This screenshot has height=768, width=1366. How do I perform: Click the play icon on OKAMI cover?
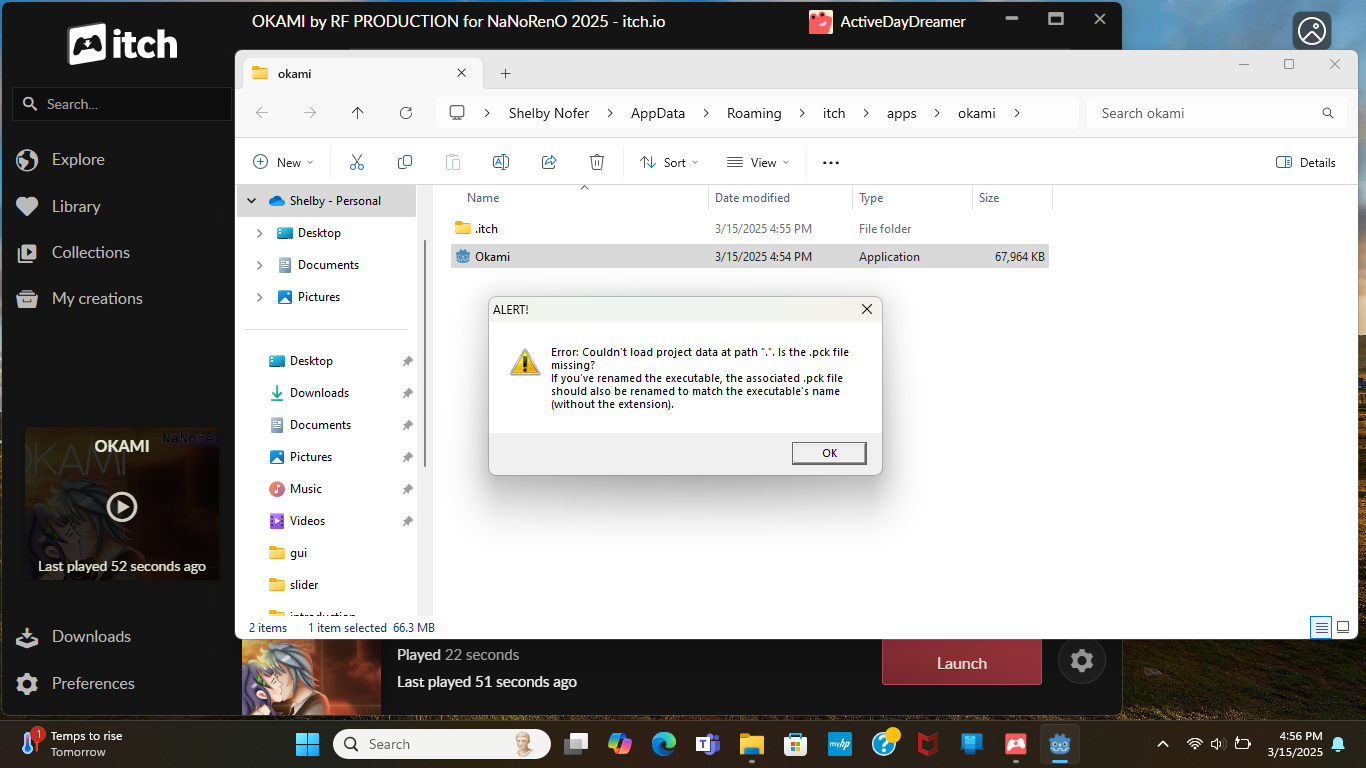pyautogui.click(x=122, y=506)
